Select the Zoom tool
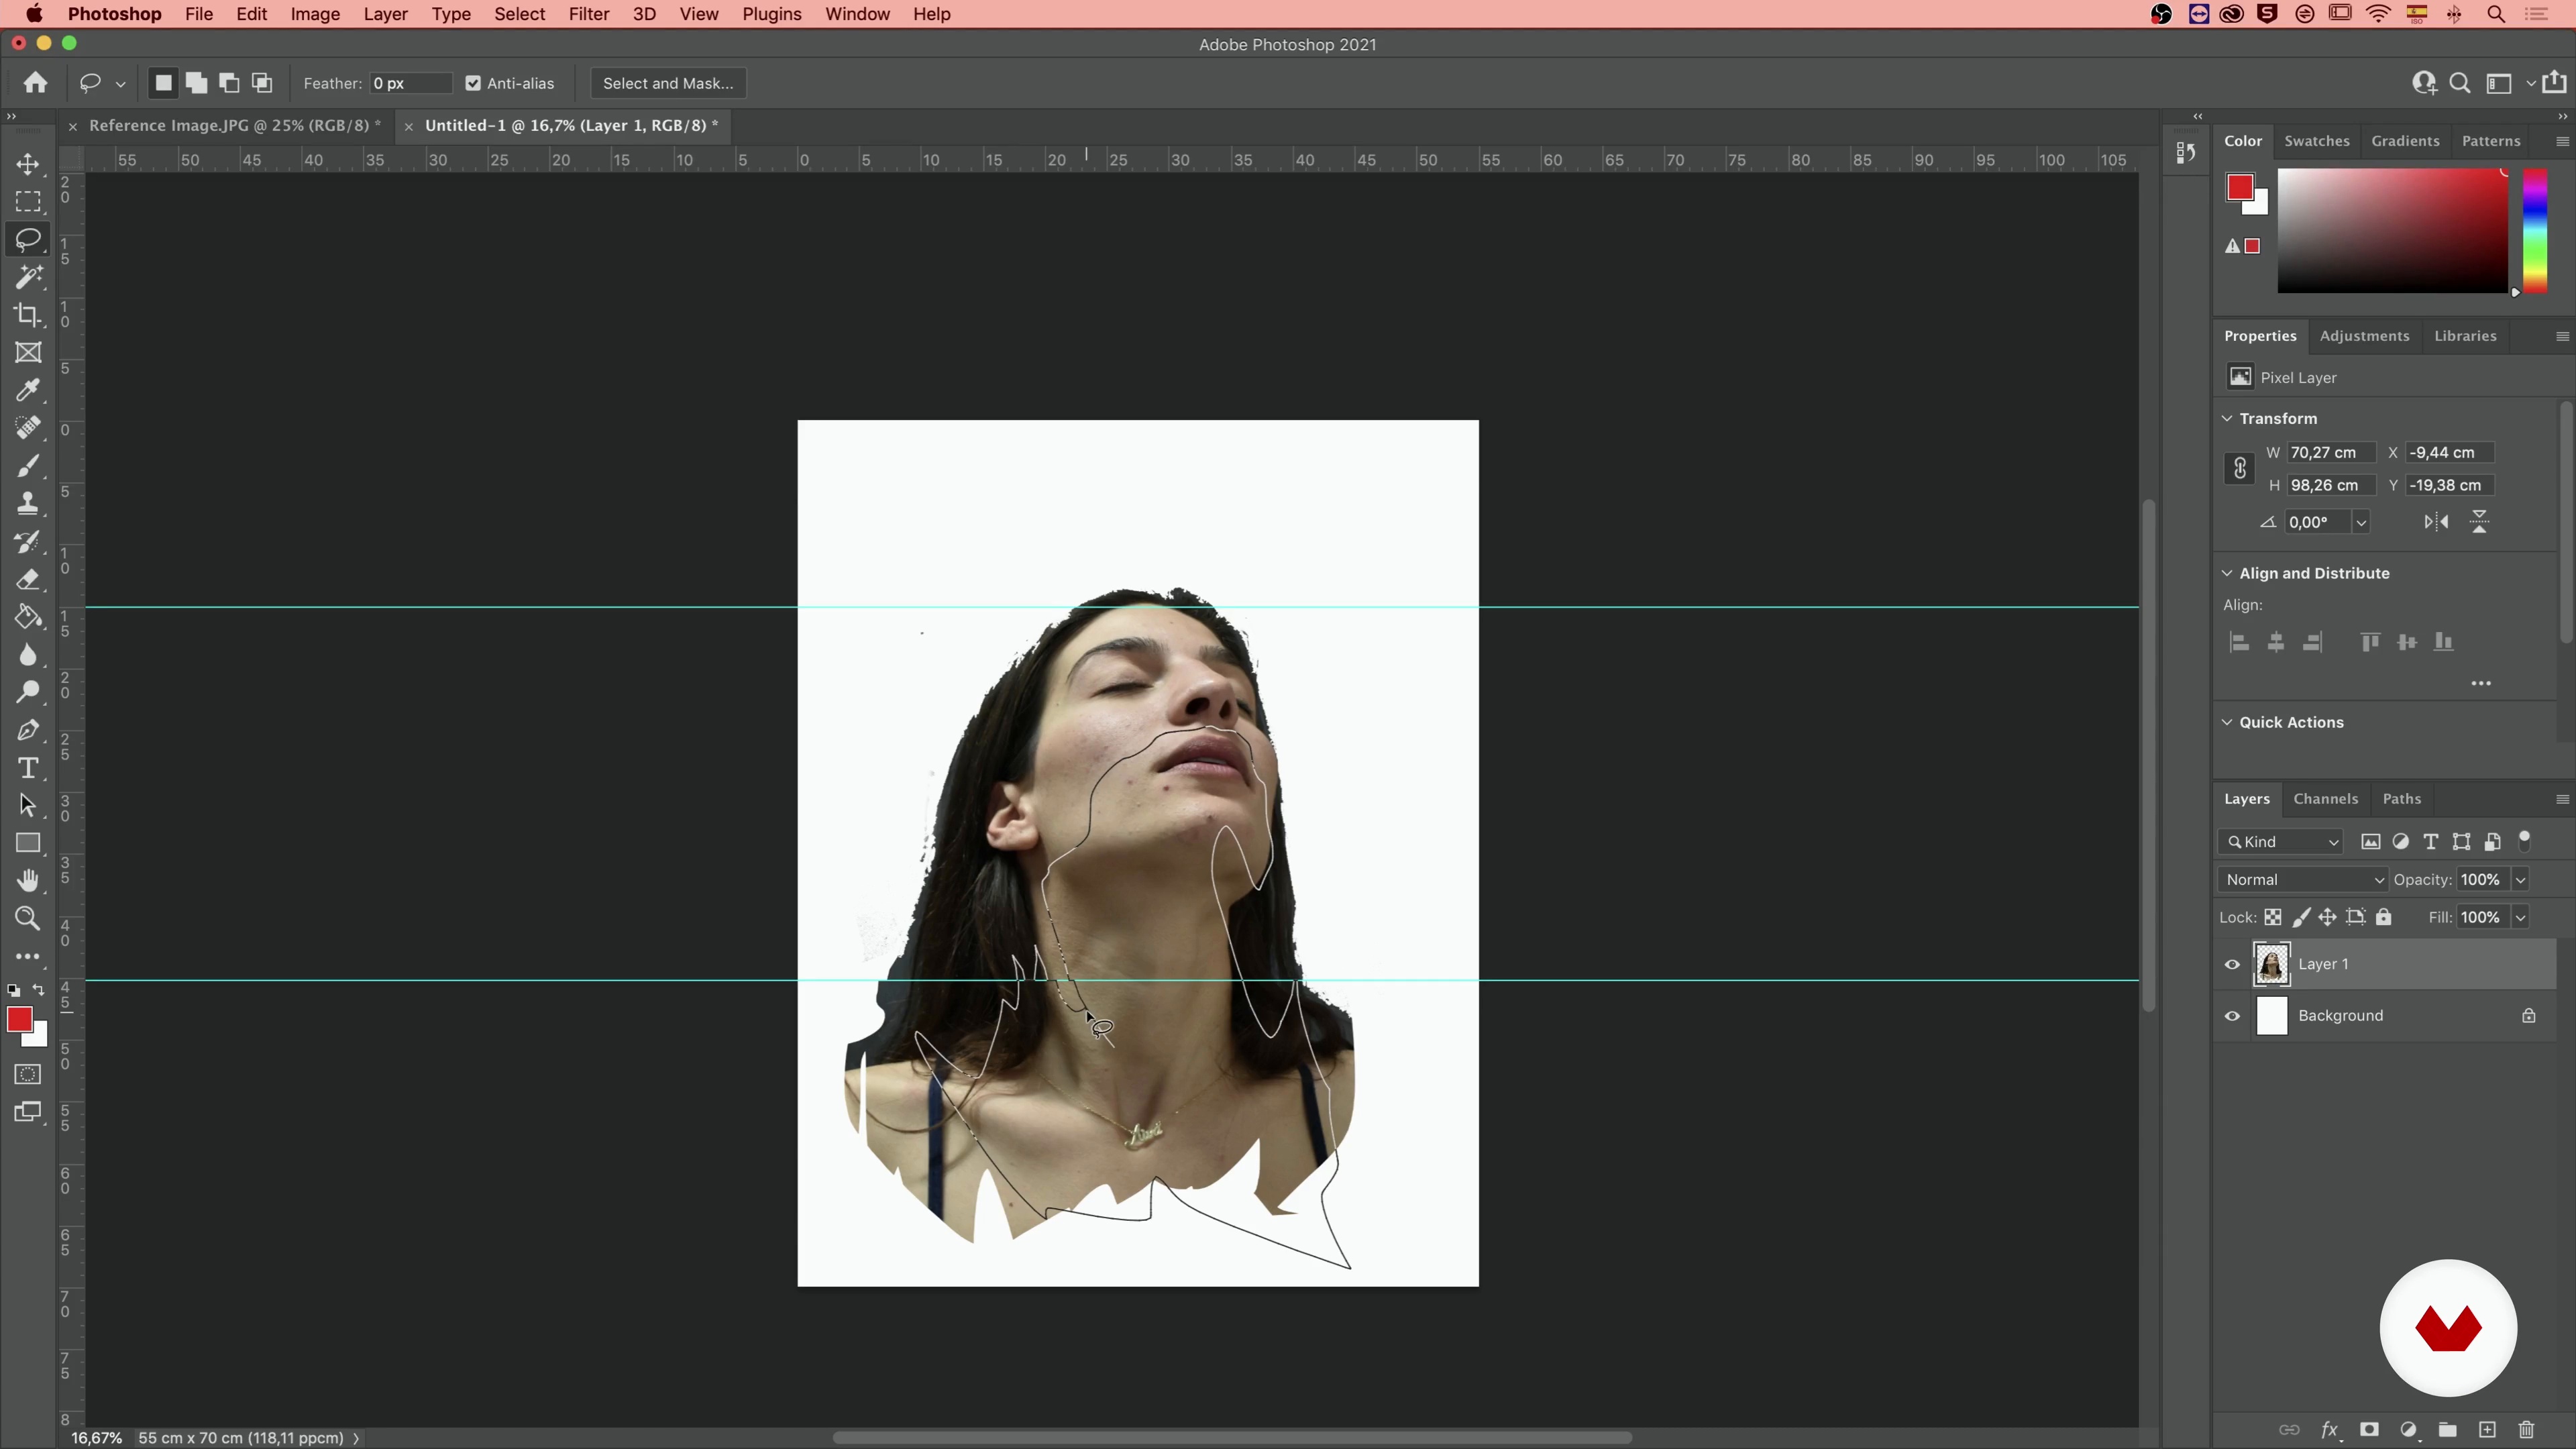This screenshot has height=1449, width=2576. coord(28,919)
